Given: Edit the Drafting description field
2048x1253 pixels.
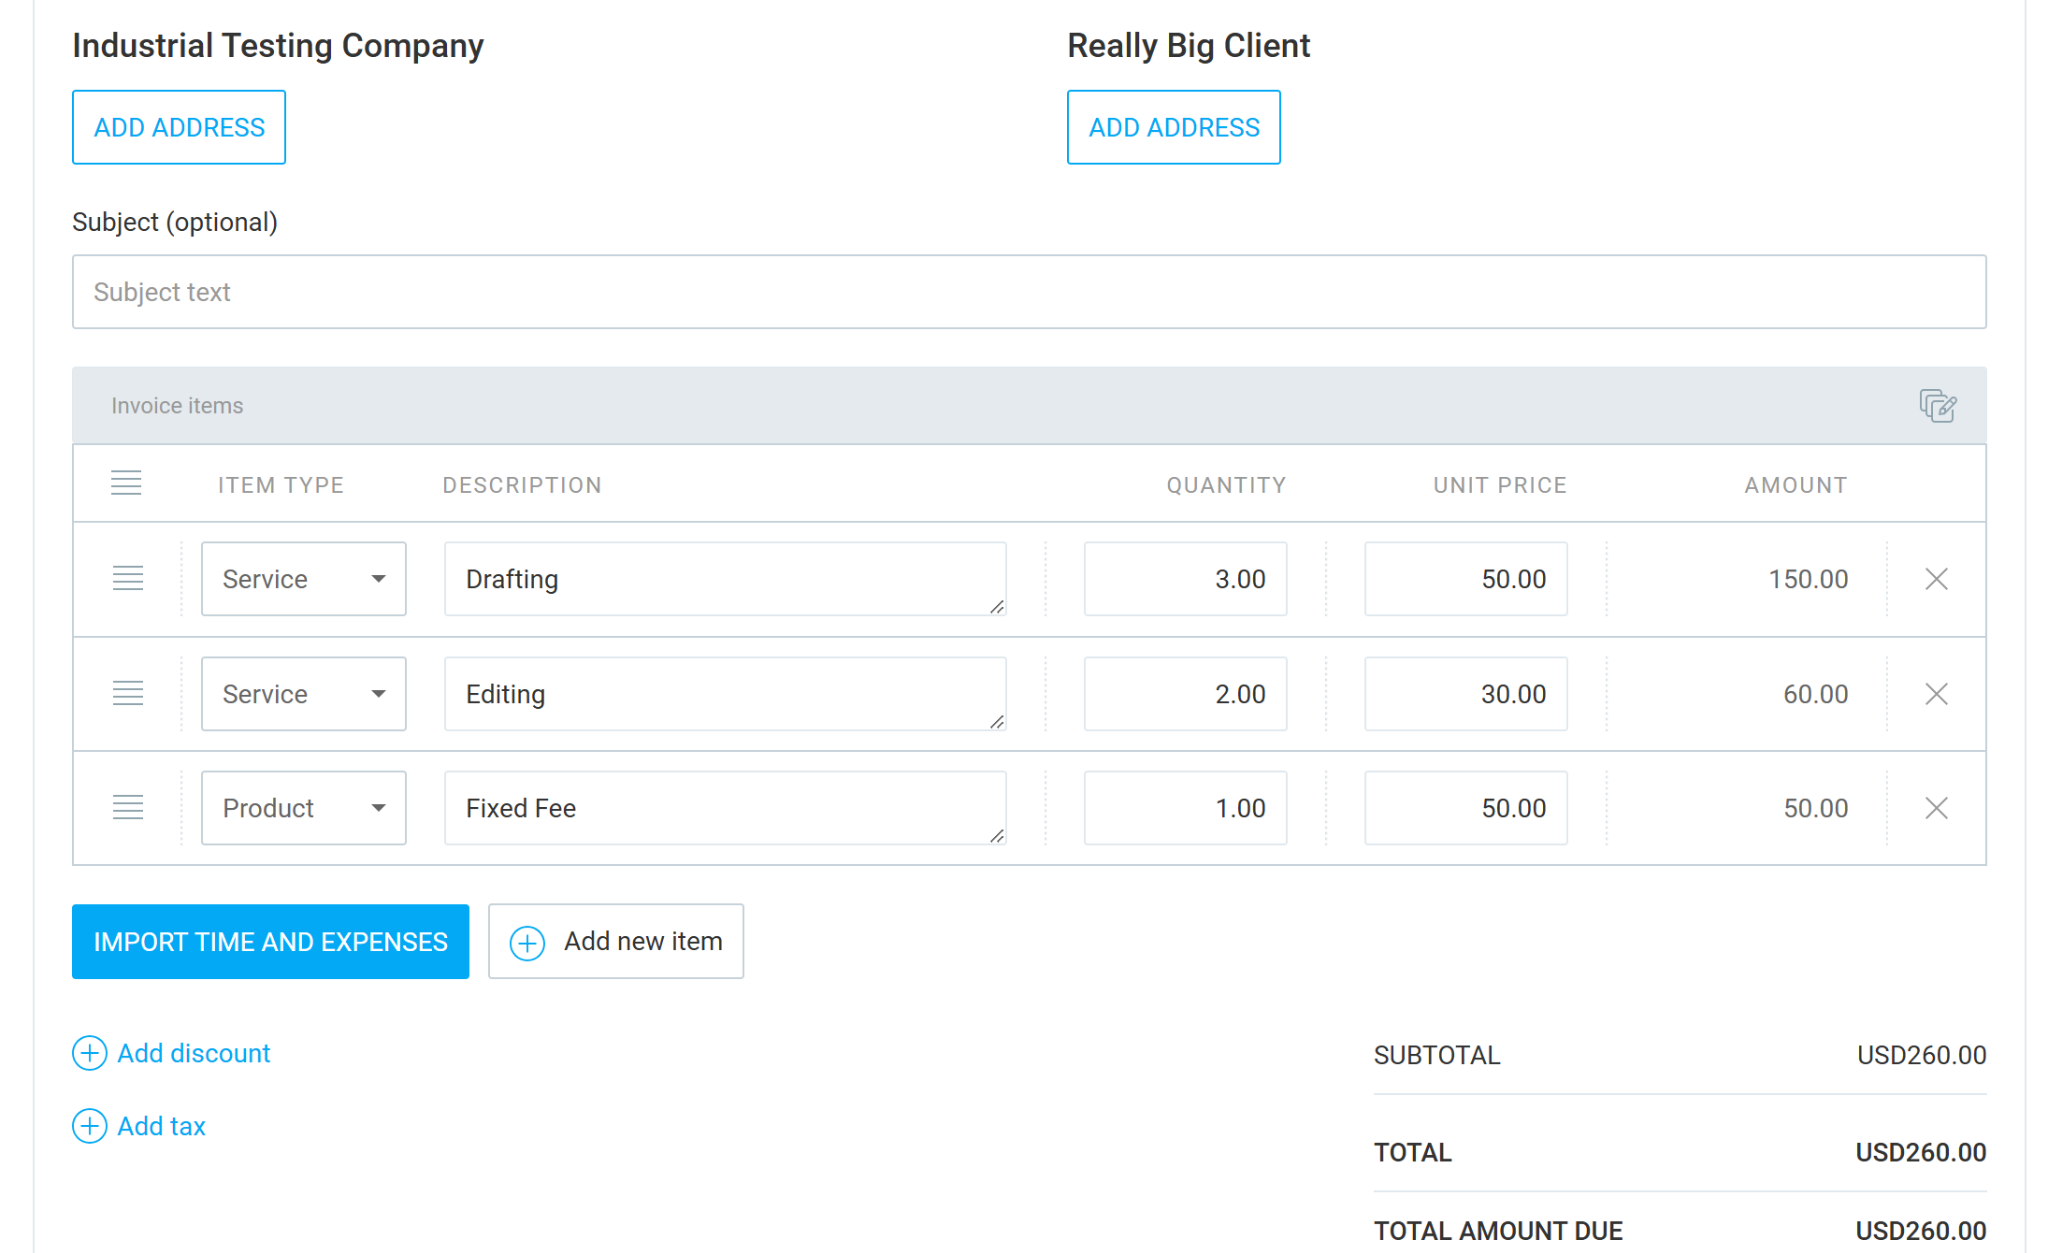Looking at the screenshot, I should click(725, 579).
